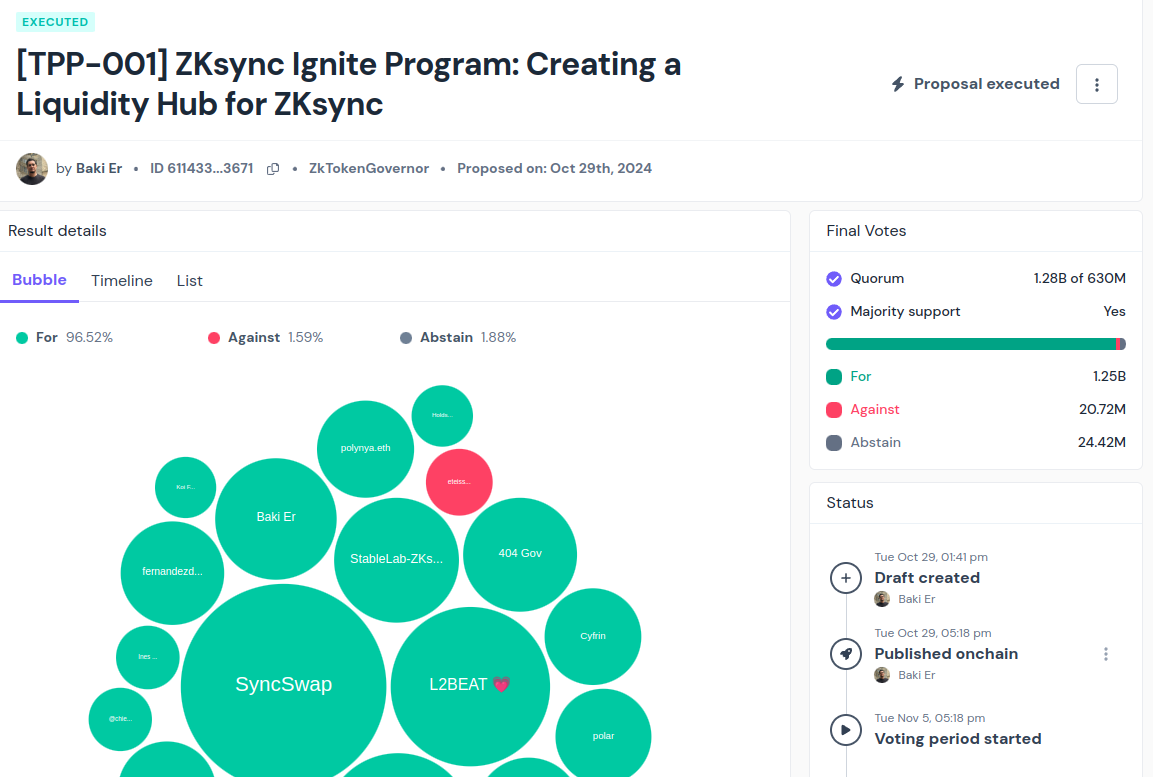
Task: Click the Published onchain rocket icon
Action: [846, 654]
